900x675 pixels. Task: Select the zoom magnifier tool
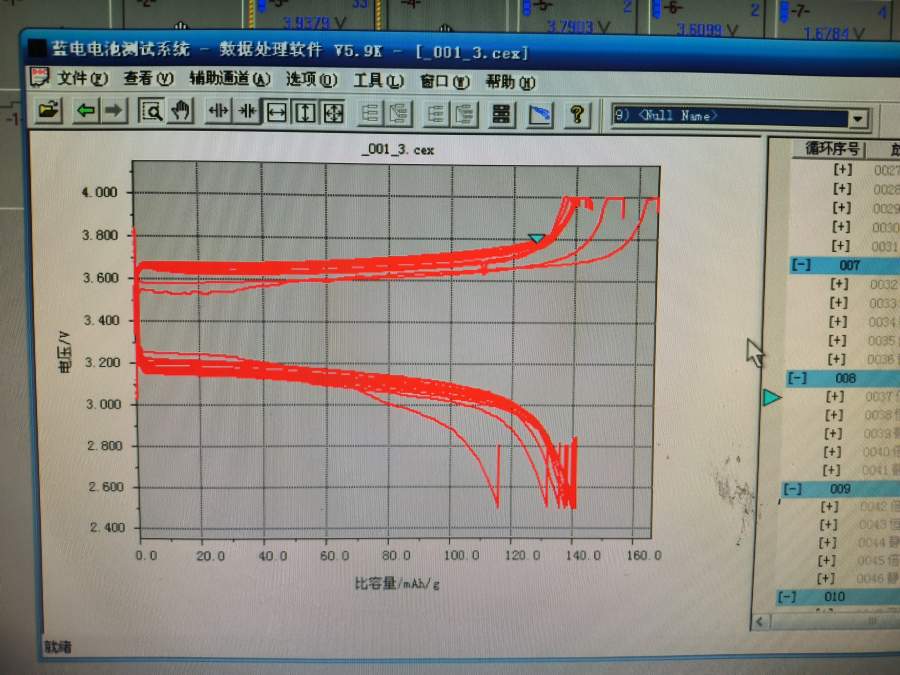coord(152,111)
